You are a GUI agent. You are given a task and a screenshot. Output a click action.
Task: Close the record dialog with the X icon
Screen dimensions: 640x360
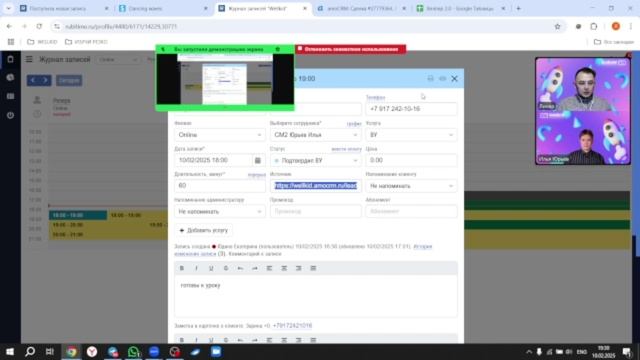pyautogui.click(x=454, y=79)
